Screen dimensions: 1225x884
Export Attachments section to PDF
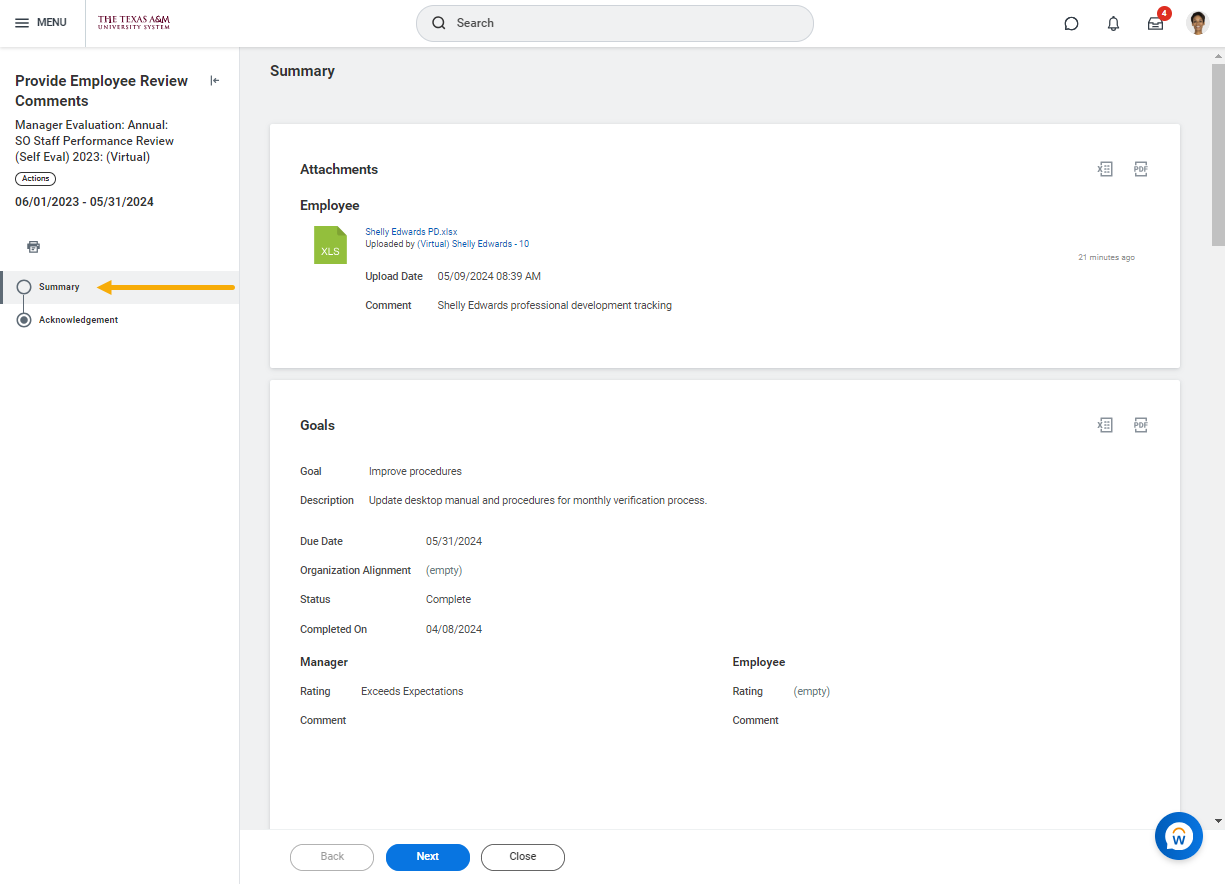coord(1140,169)
